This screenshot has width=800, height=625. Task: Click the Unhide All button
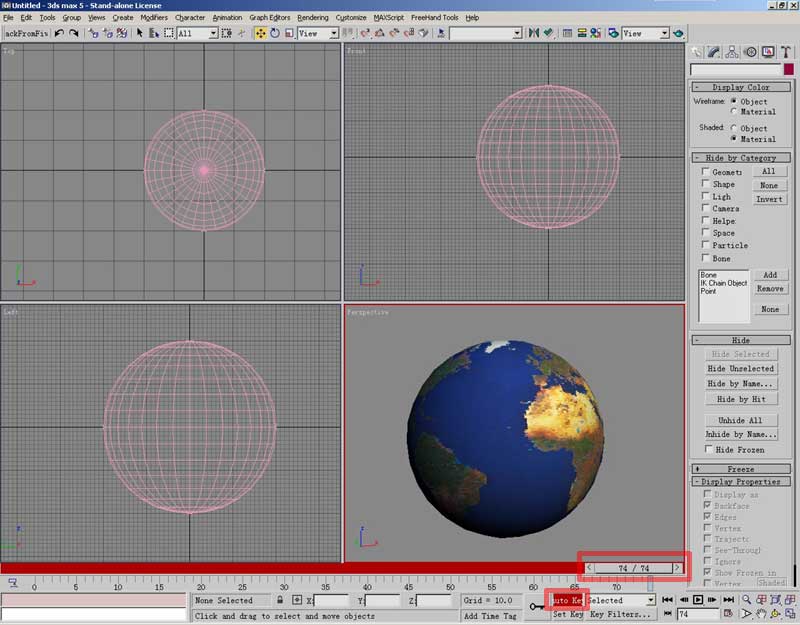[740, 420]
